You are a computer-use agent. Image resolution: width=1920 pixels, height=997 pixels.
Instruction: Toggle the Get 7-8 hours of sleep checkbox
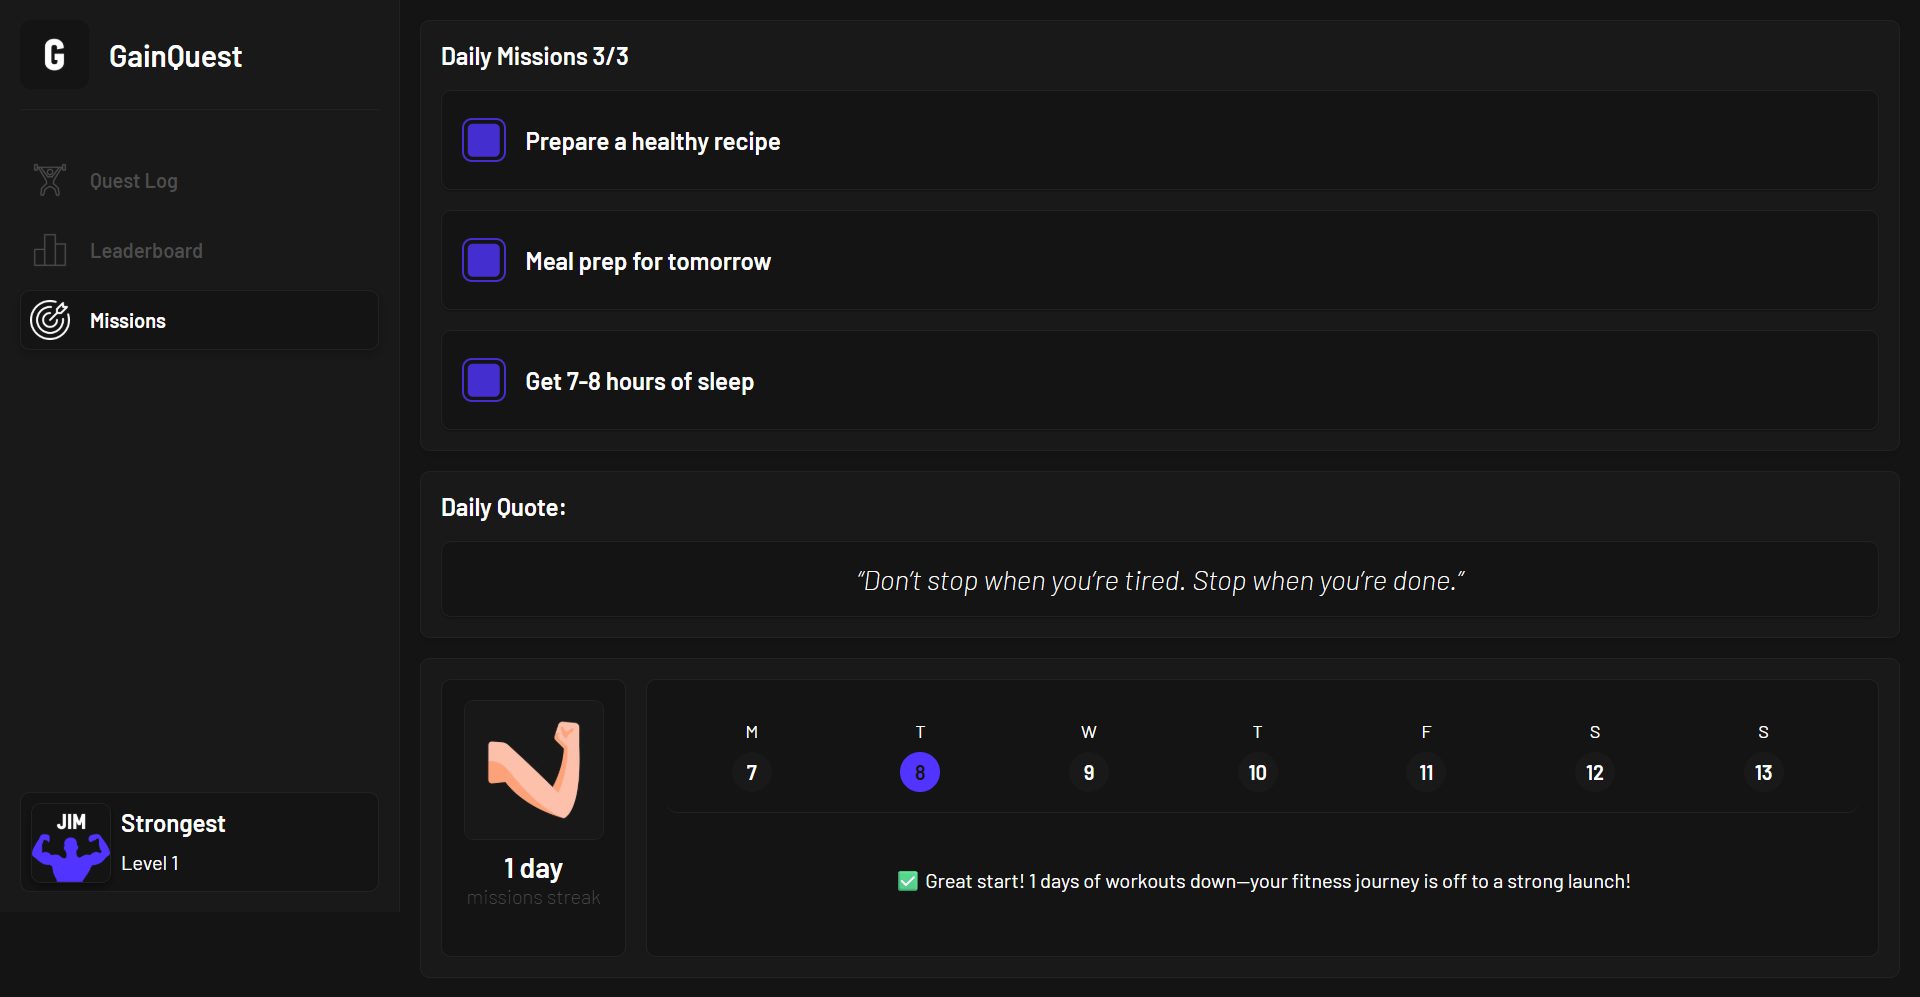pyautogui.click(x=484, y=380)
